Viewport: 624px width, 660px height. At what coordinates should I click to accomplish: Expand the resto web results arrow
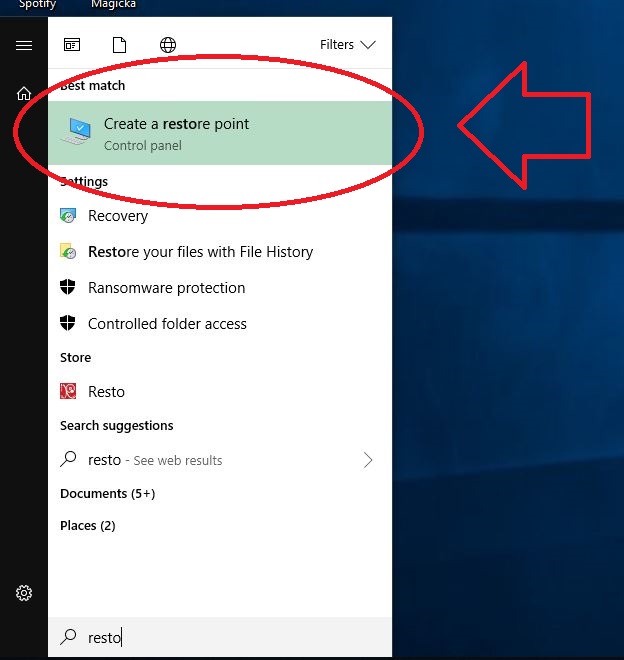(x=368, y=460)
